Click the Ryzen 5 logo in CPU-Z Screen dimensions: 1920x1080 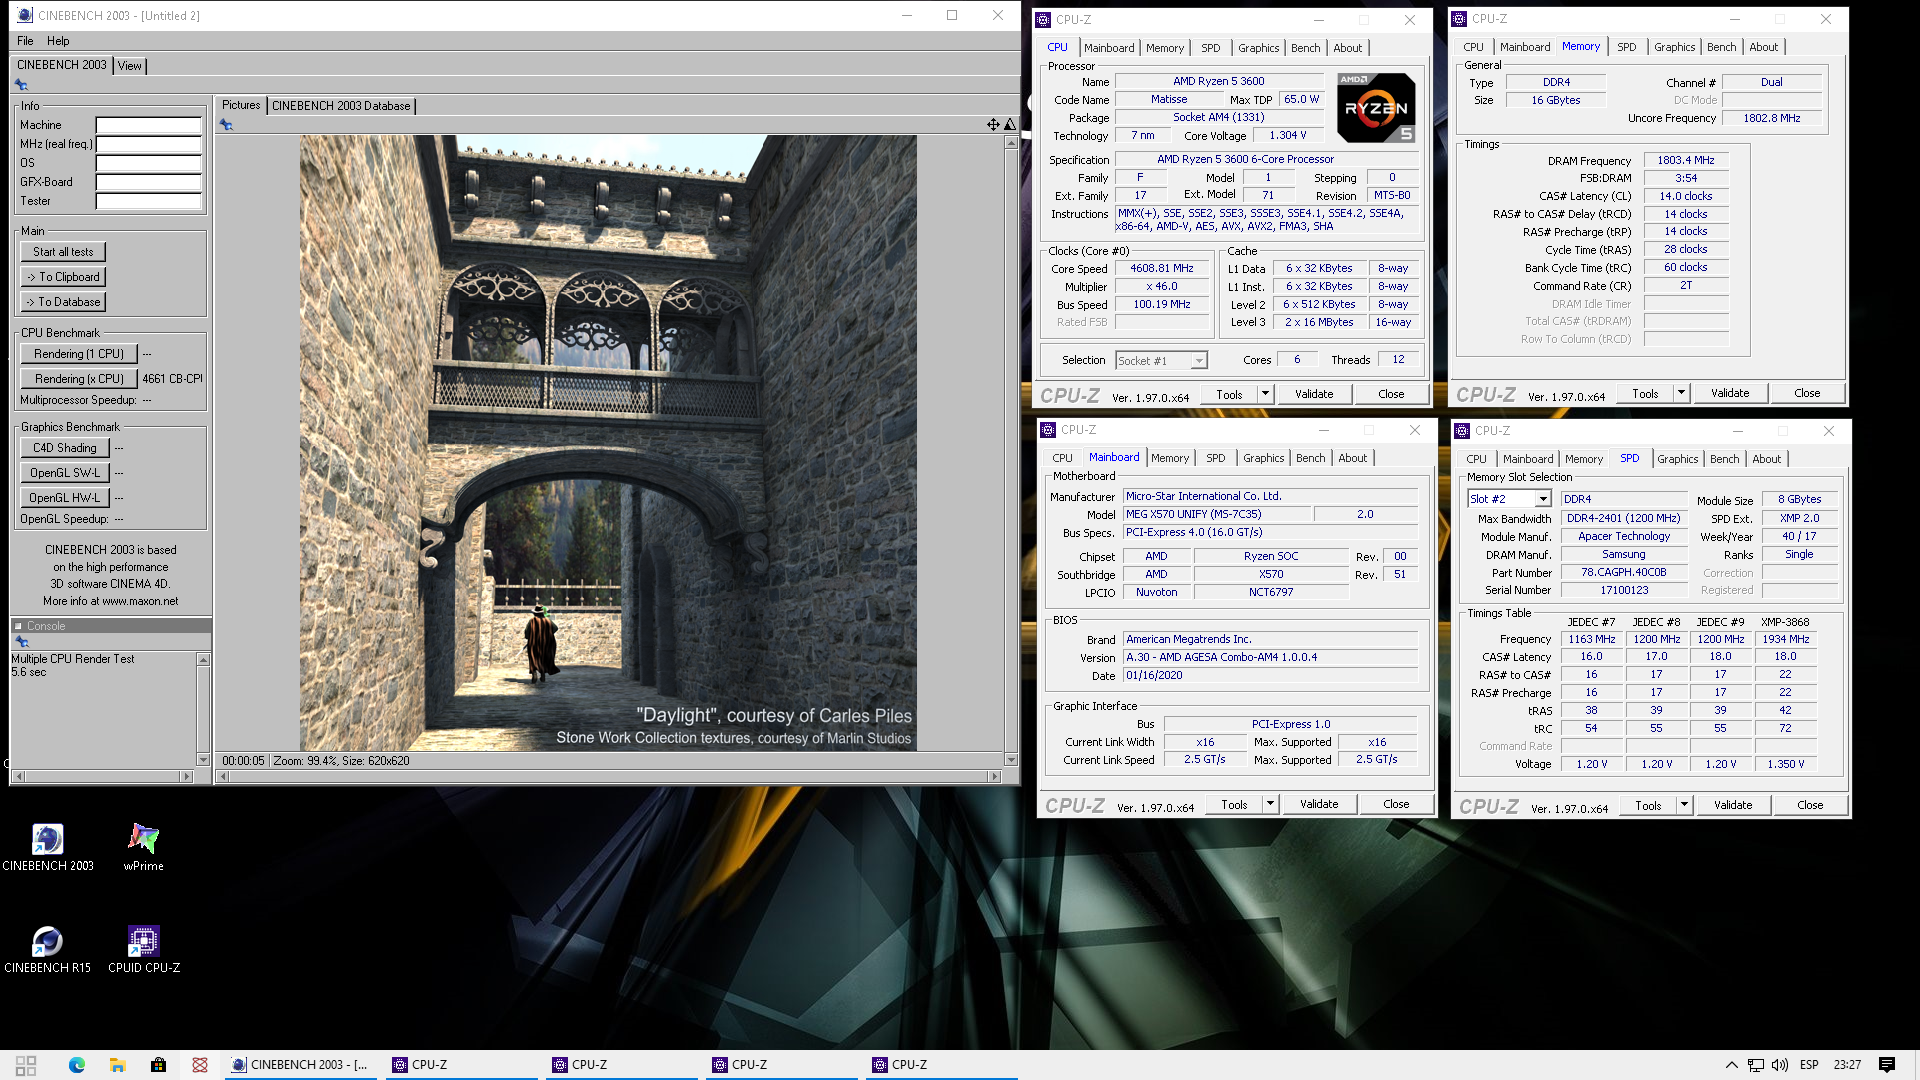pyautogui.click(x=1376, y=108)
